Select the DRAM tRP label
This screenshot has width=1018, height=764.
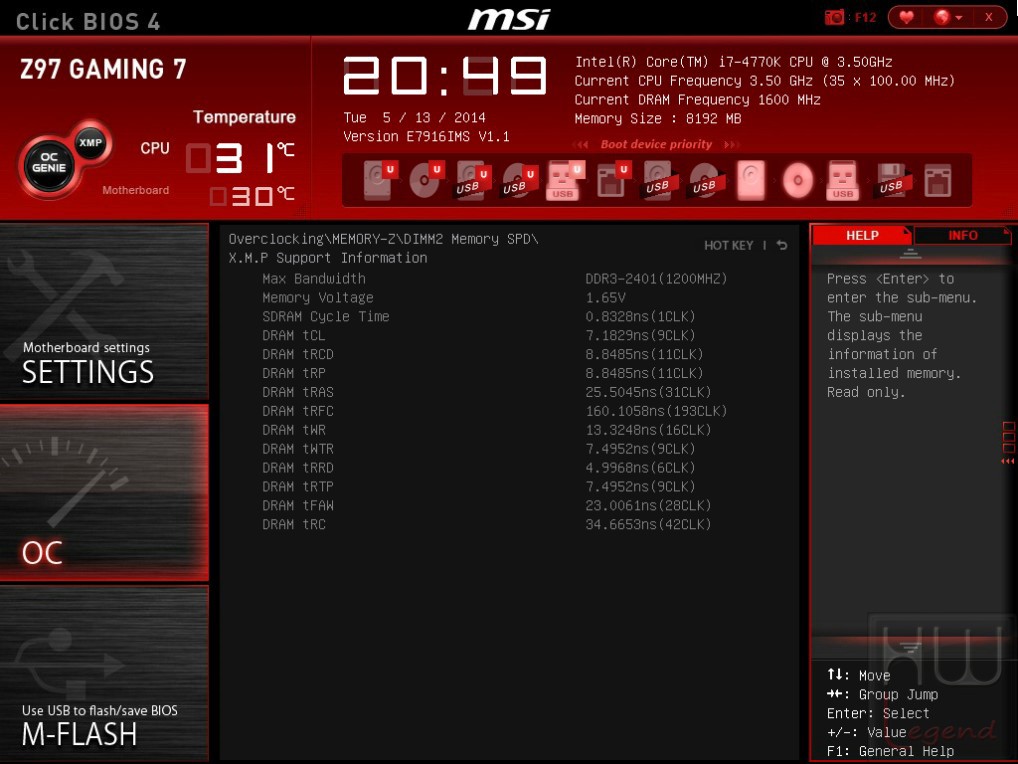[293, 373]
